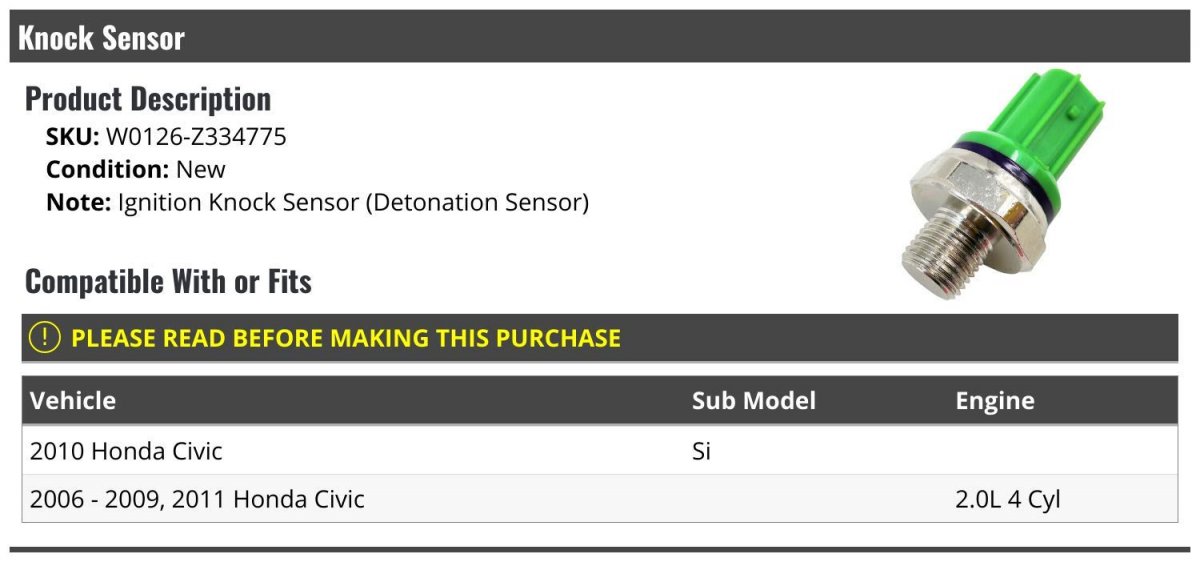This screenshot has width=1200, height=562.
Task: Select the 2010 Honda Civic row
Action: (x=600, y=450)
